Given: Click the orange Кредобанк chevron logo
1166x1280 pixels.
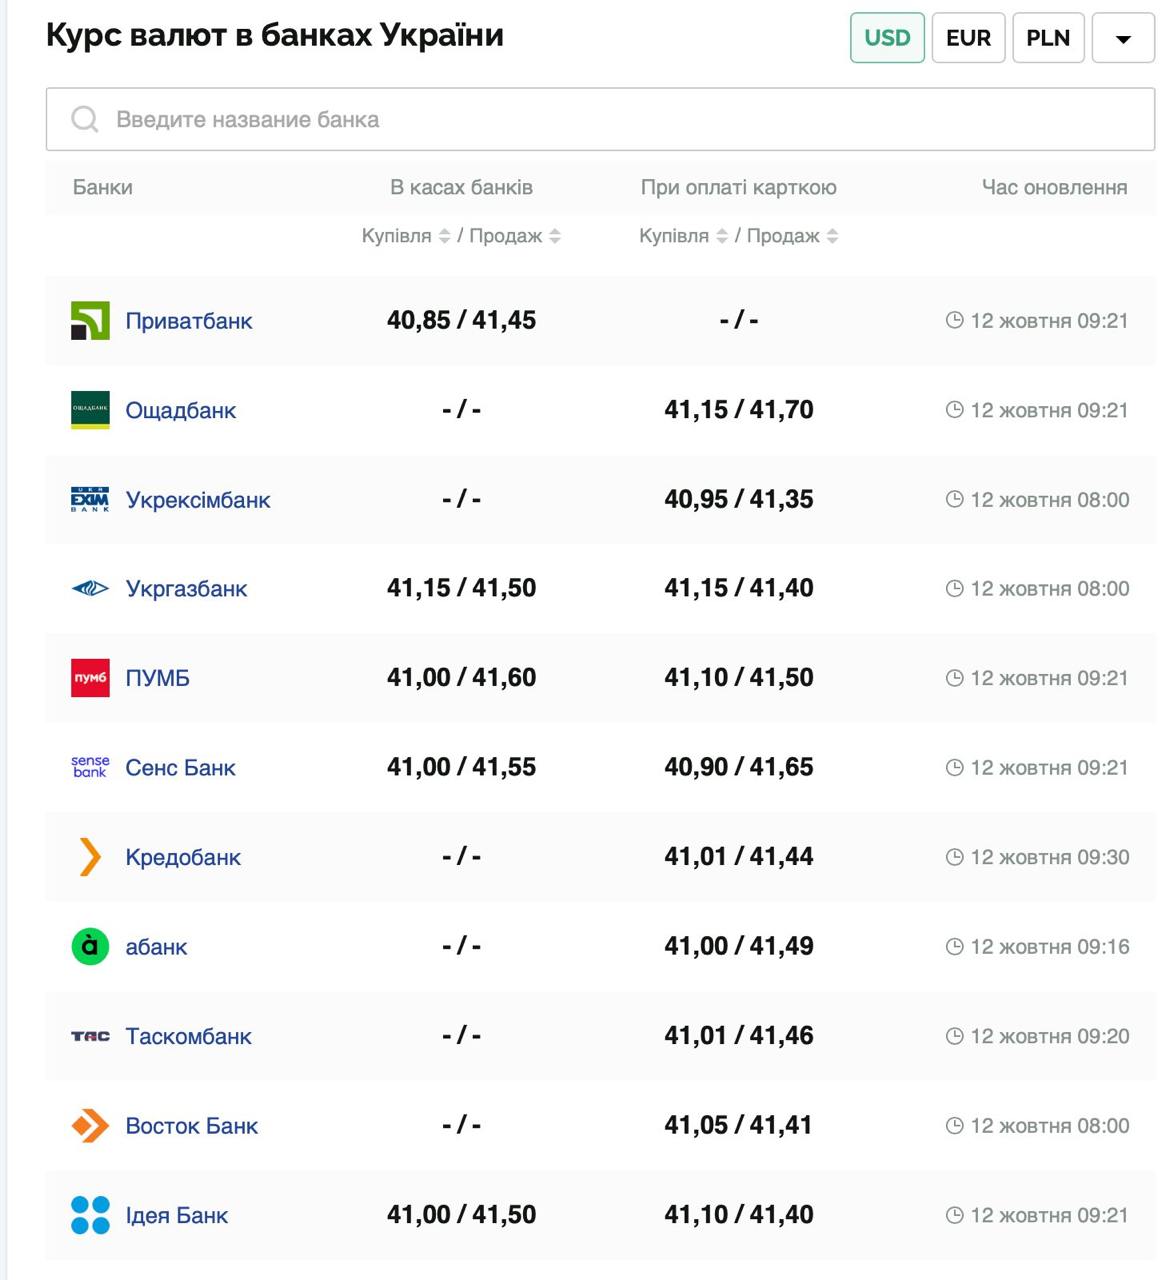Looking at the screenshot, I should tap(90, 857).
